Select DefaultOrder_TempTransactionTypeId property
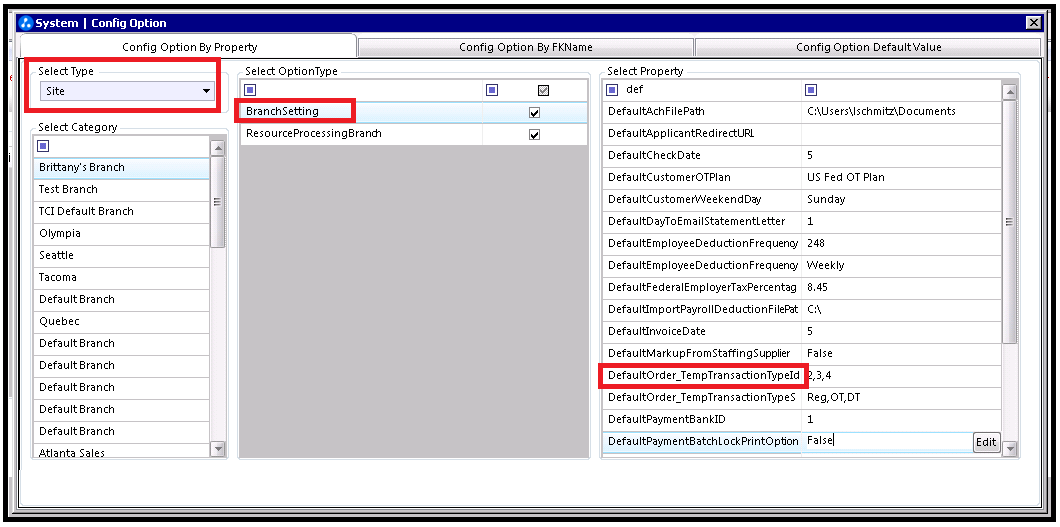The image size is (1060, 527). click(702, 376)
